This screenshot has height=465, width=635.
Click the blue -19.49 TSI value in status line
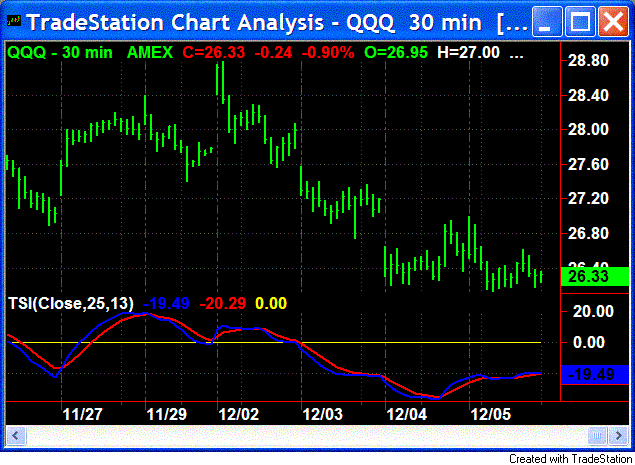166,303
